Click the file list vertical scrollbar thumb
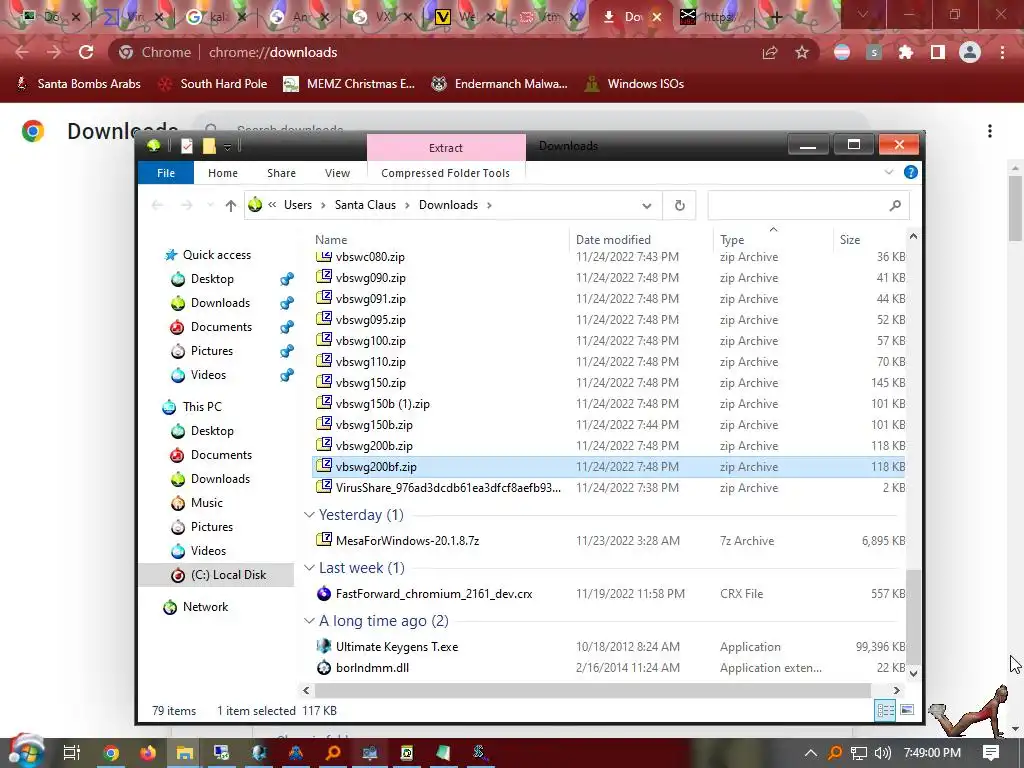This screenshot has width=1024, height=768. coord(913,615)
